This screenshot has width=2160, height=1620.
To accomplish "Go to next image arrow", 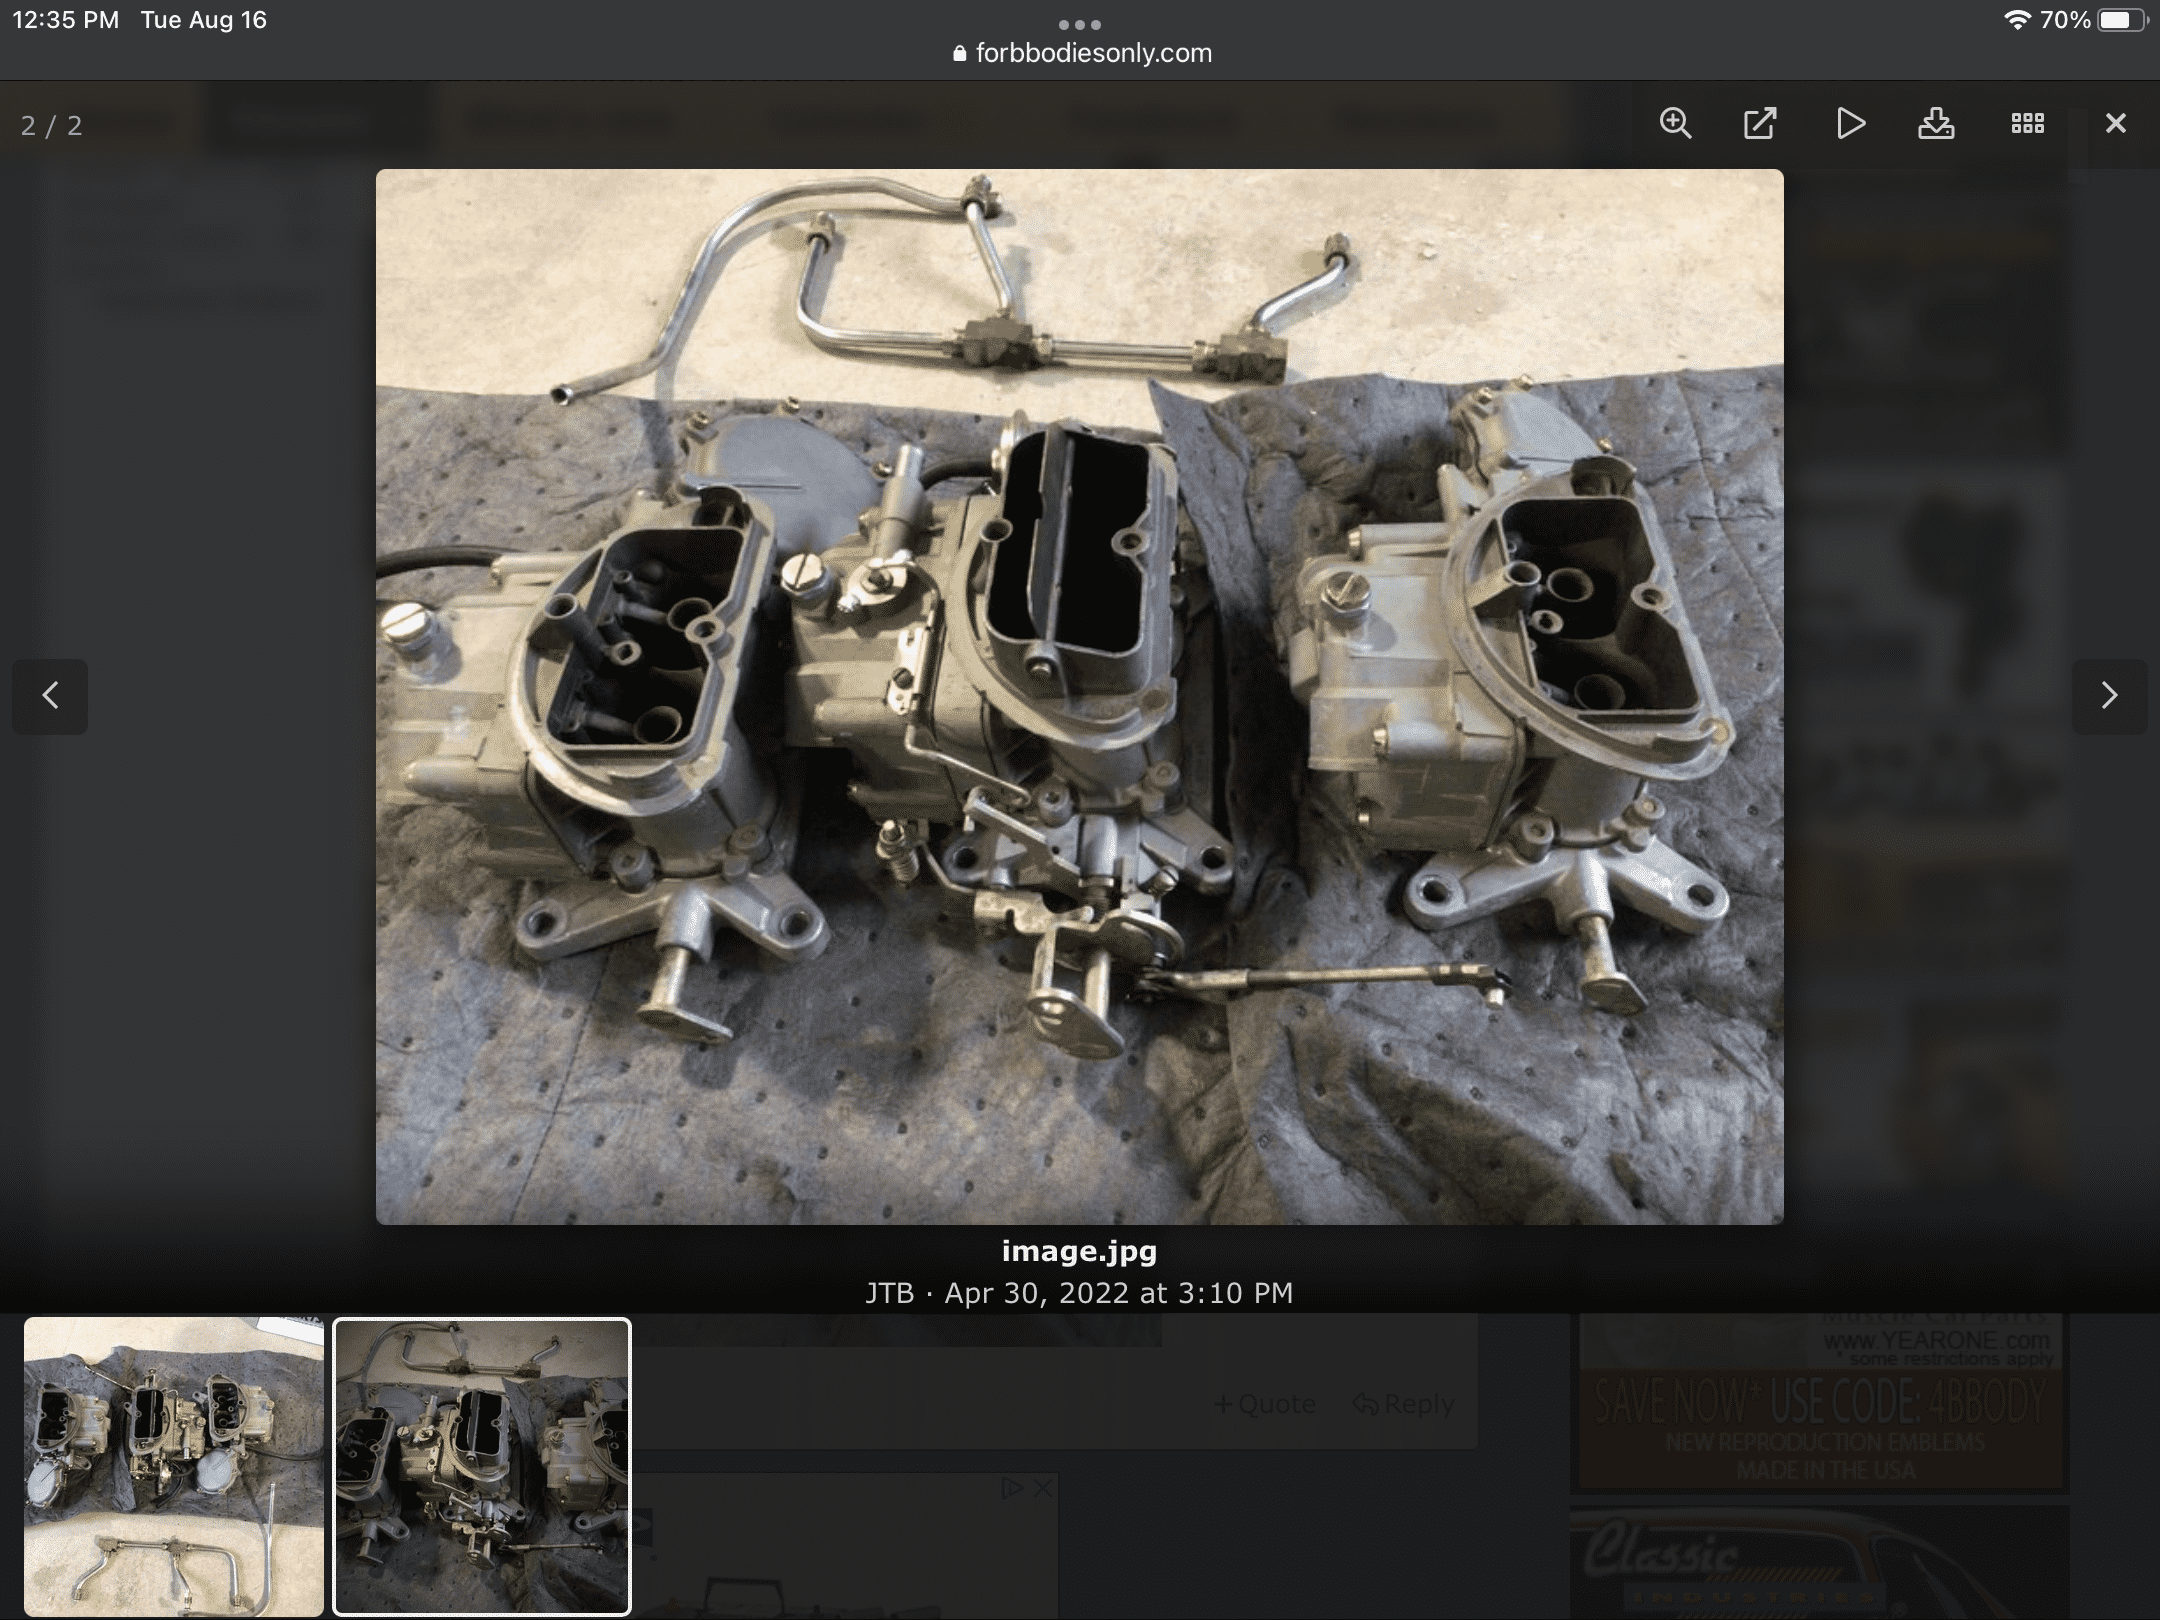I will [2109, 696].
